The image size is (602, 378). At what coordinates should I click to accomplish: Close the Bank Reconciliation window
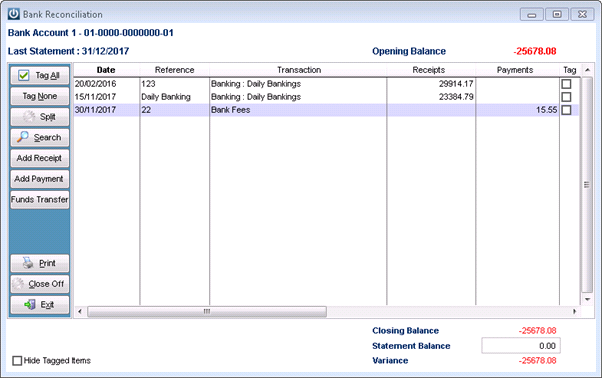(582, 15)
